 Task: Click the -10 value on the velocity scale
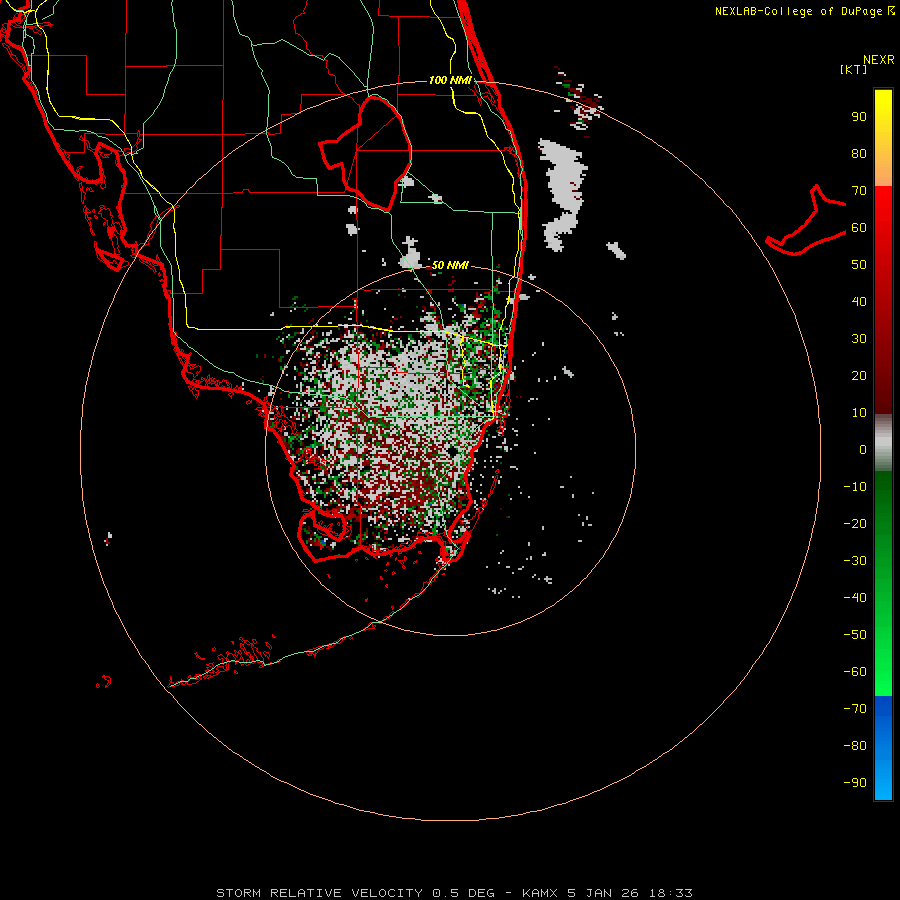click(x=855, y=487)
